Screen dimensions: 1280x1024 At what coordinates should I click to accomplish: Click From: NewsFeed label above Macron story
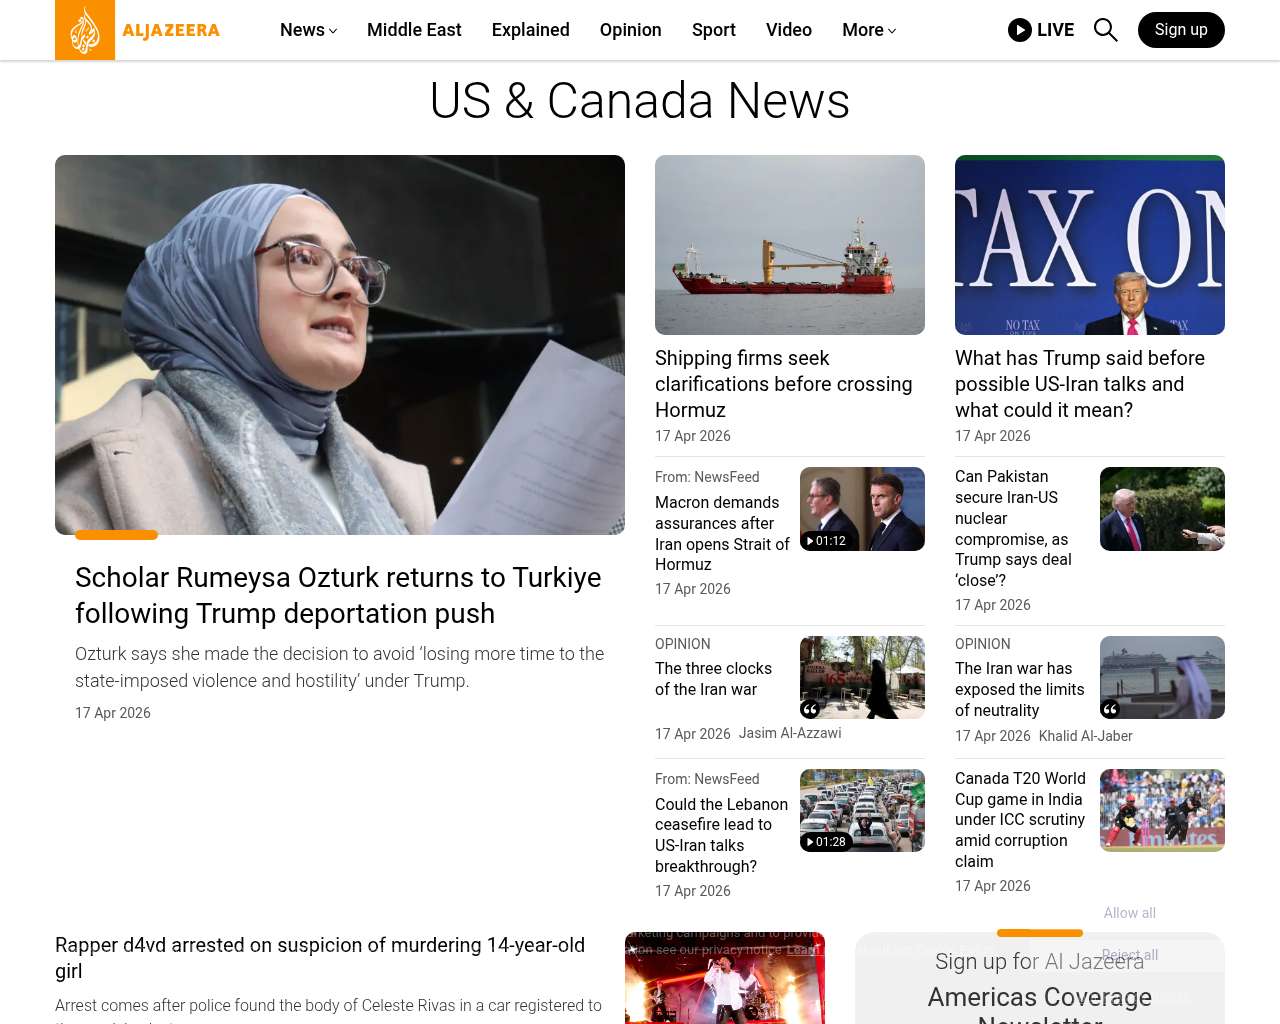[x=707, y=477]
